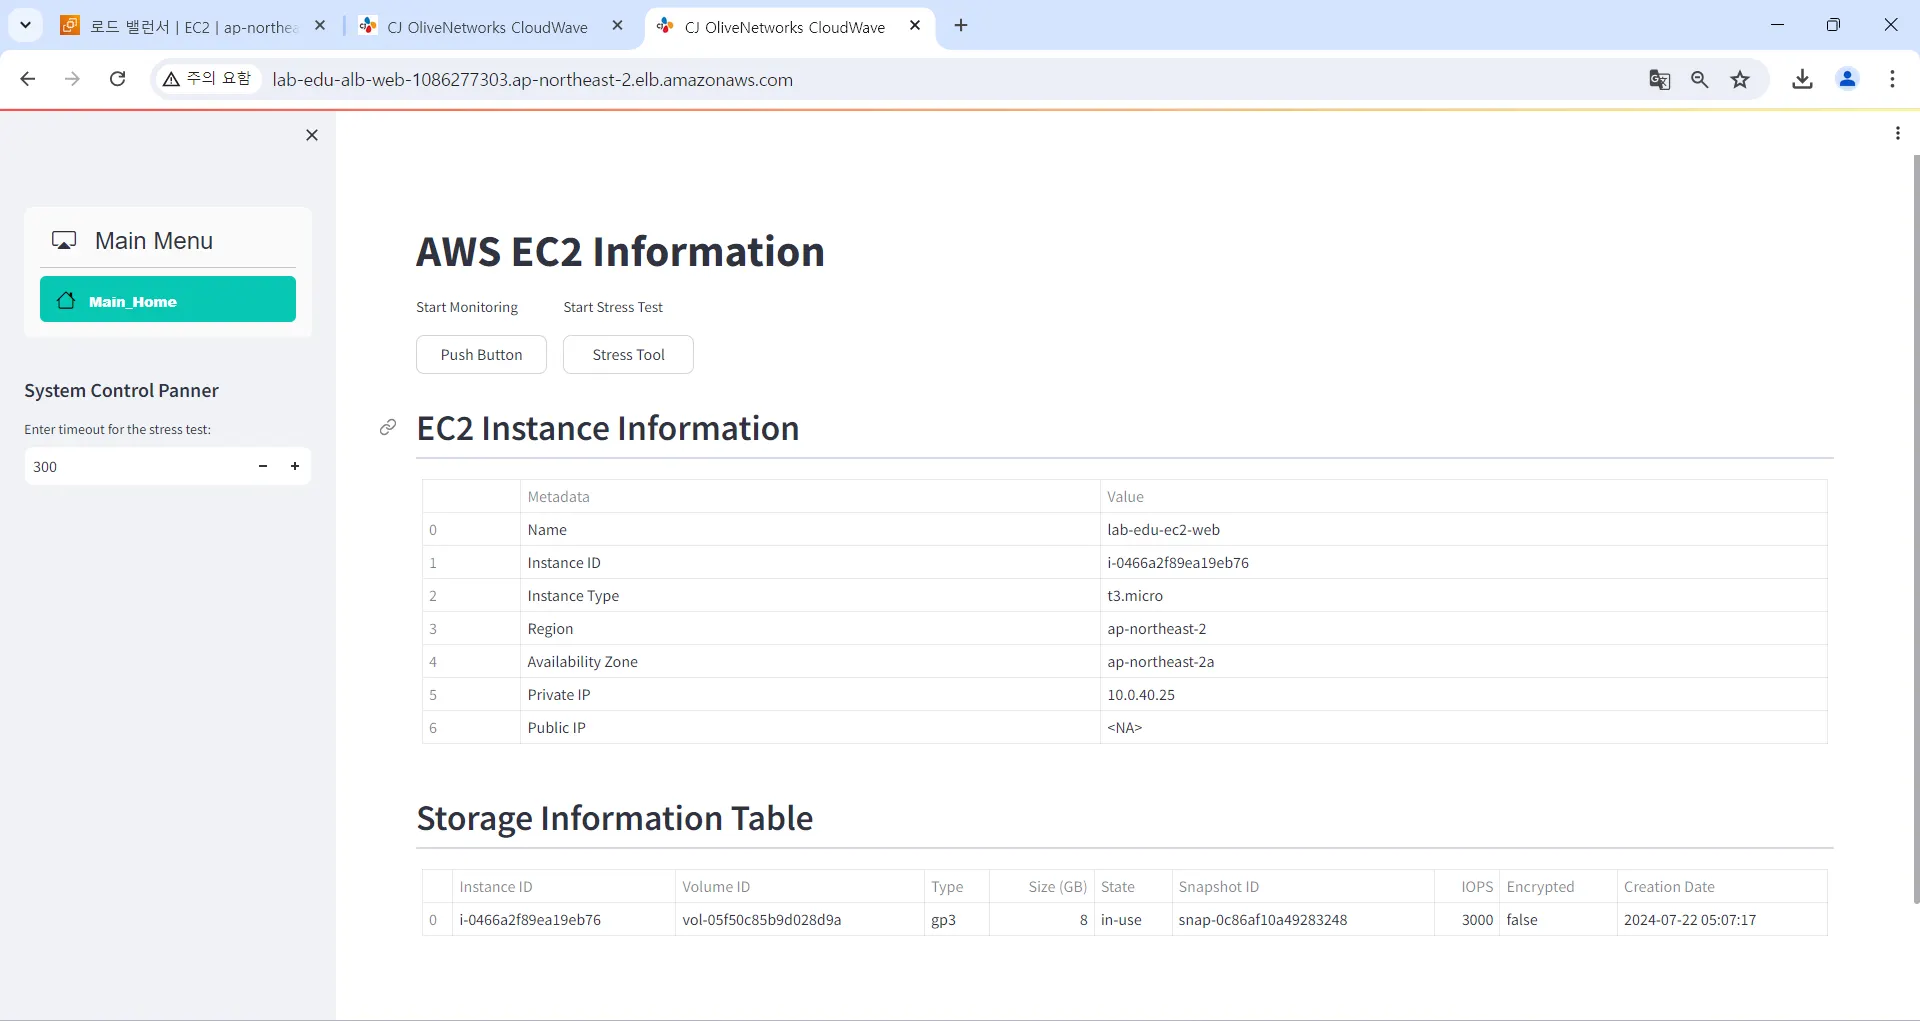Click the Stress Tool button
Image resolution: width=1920 pixels, height=1021 pixels.
[628, 354]
